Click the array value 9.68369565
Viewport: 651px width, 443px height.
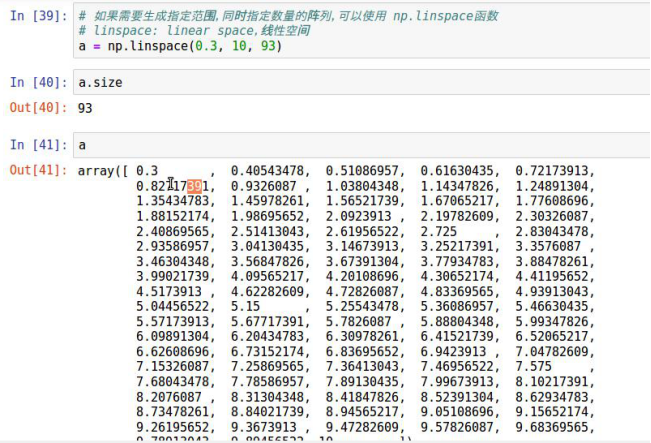tap(552, 427)
